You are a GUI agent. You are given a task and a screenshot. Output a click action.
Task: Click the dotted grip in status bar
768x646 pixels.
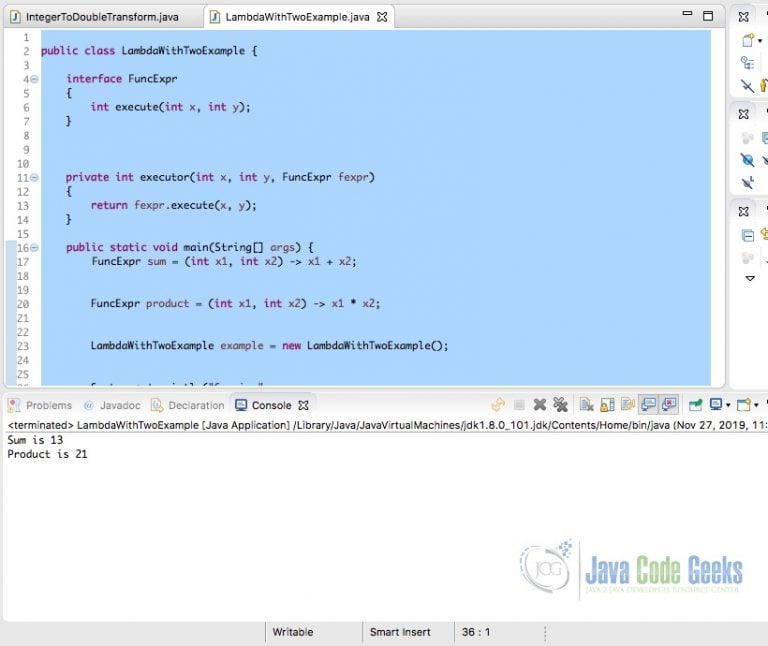[545, 633]
